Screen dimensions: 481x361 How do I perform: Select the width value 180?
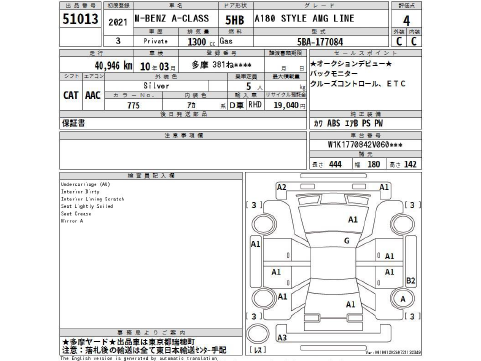click(x=374, y=164)
